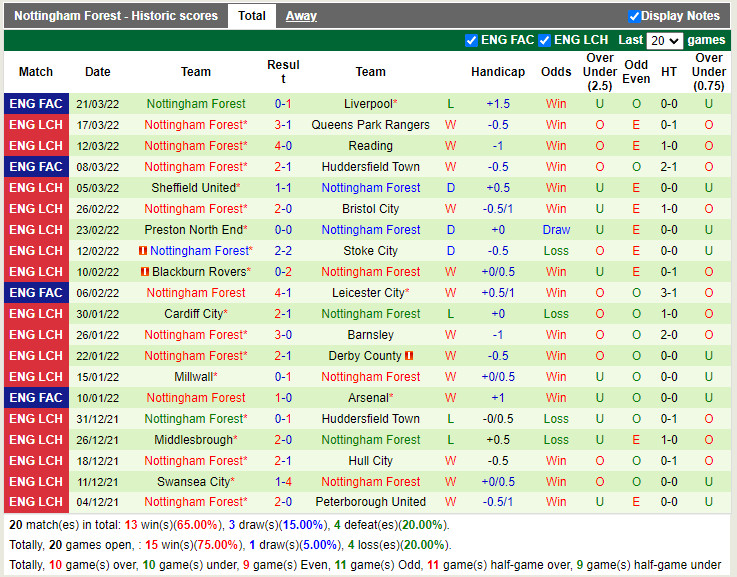Open the Liverpool team link

pyautogui.click(x=368, y=104)
